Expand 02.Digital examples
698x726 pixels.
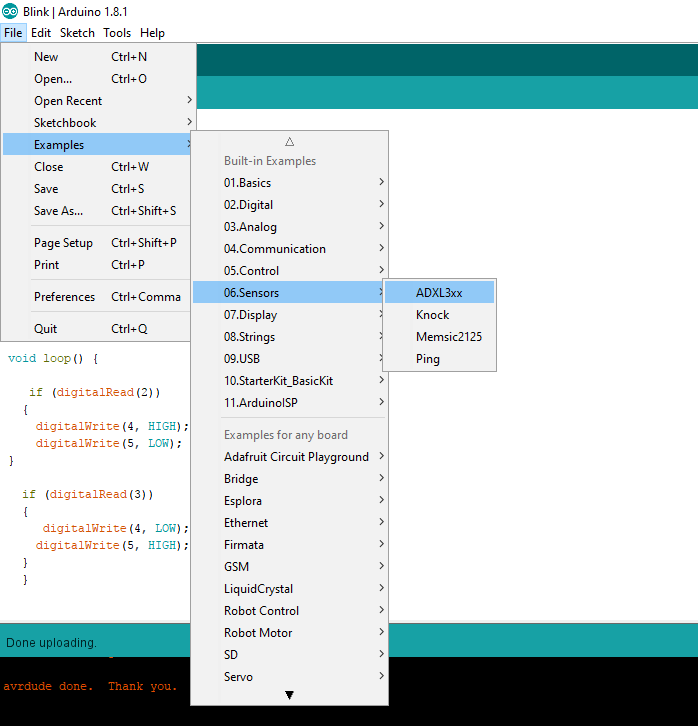pos(290,205)
